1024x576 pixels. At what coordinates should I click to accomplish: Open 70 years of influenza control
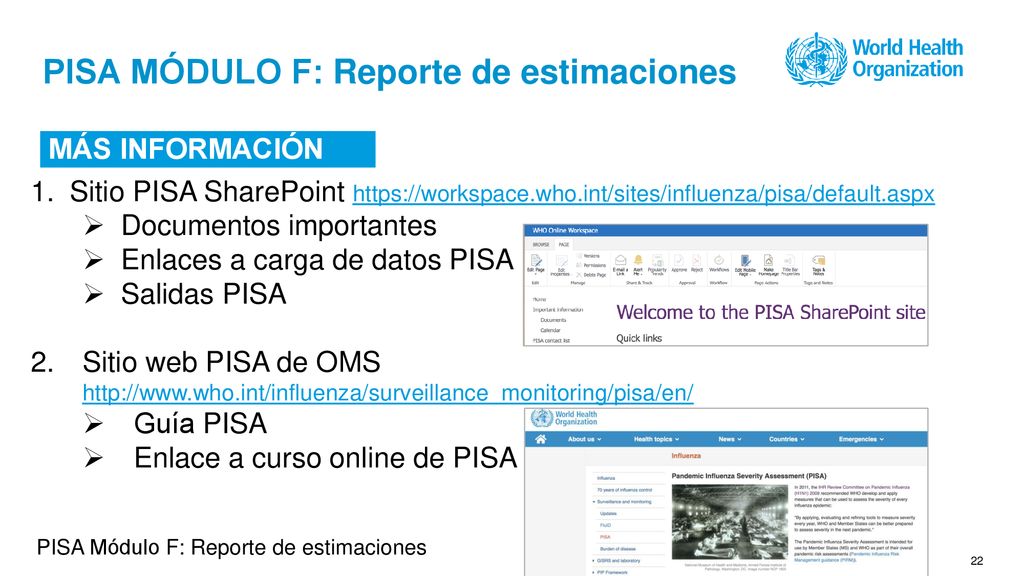coord(624,490)
